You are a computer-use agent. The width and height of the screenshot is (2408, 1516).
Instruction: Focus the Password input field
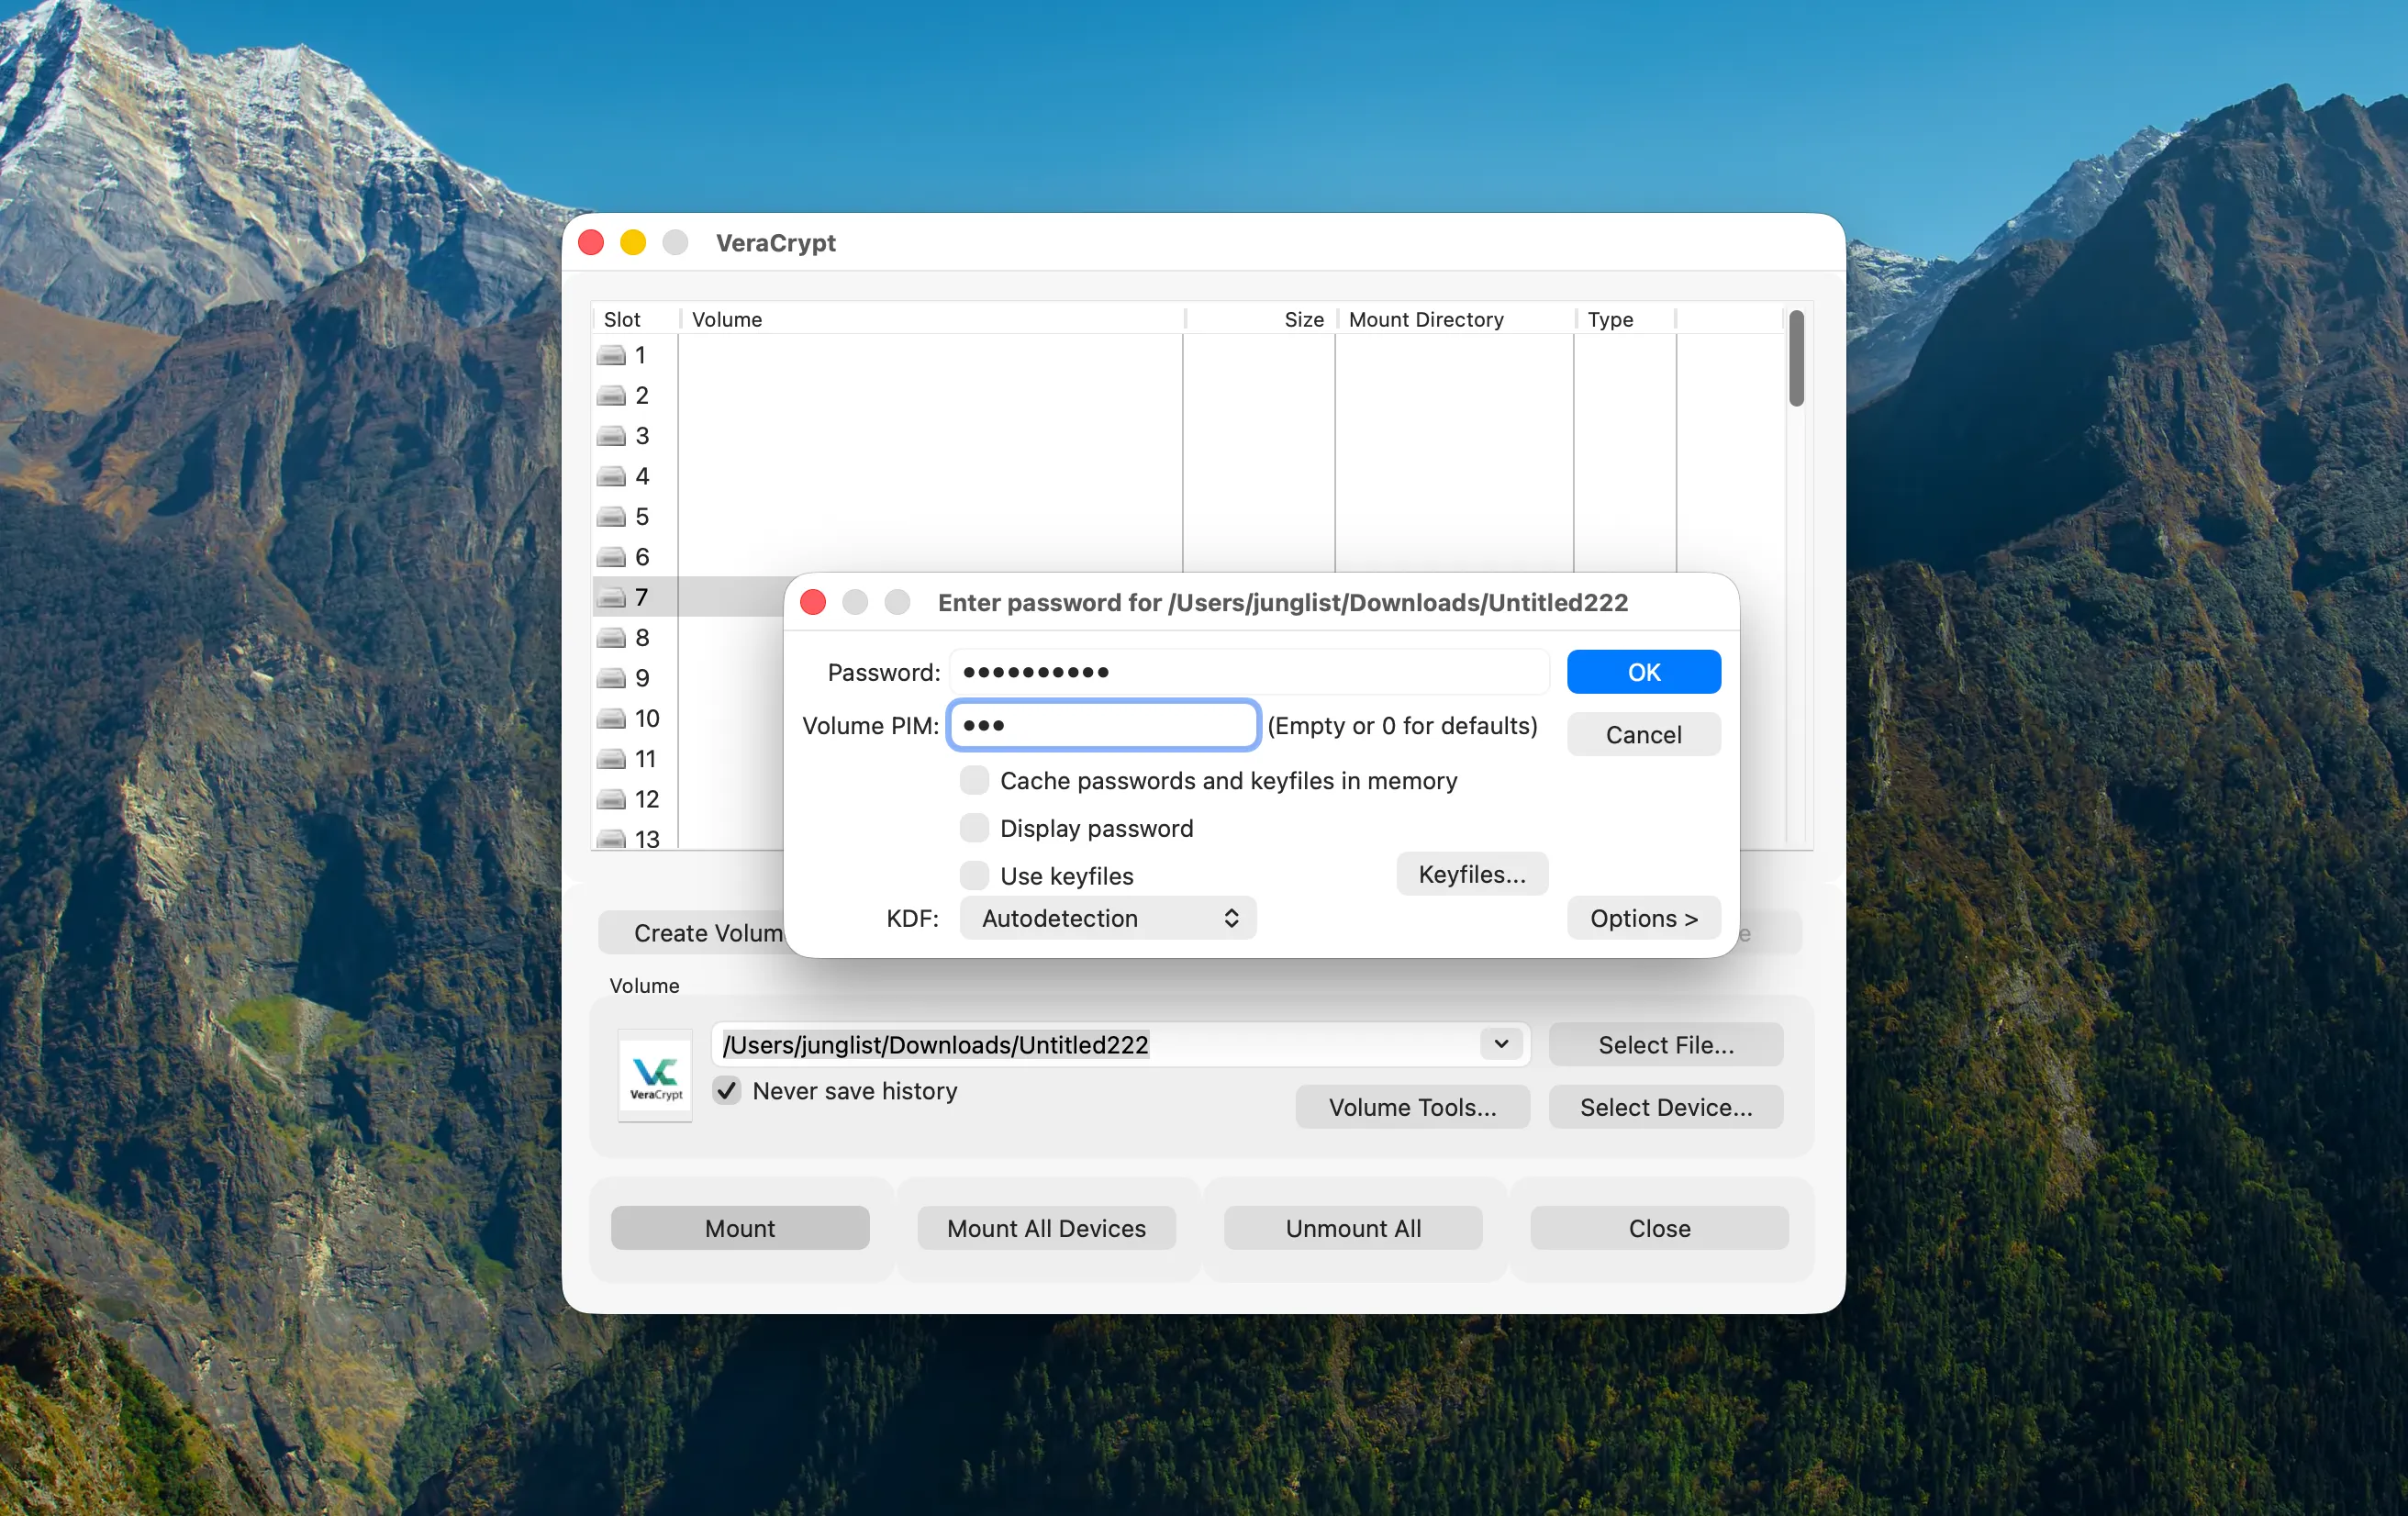click(x=1248, y=672)
